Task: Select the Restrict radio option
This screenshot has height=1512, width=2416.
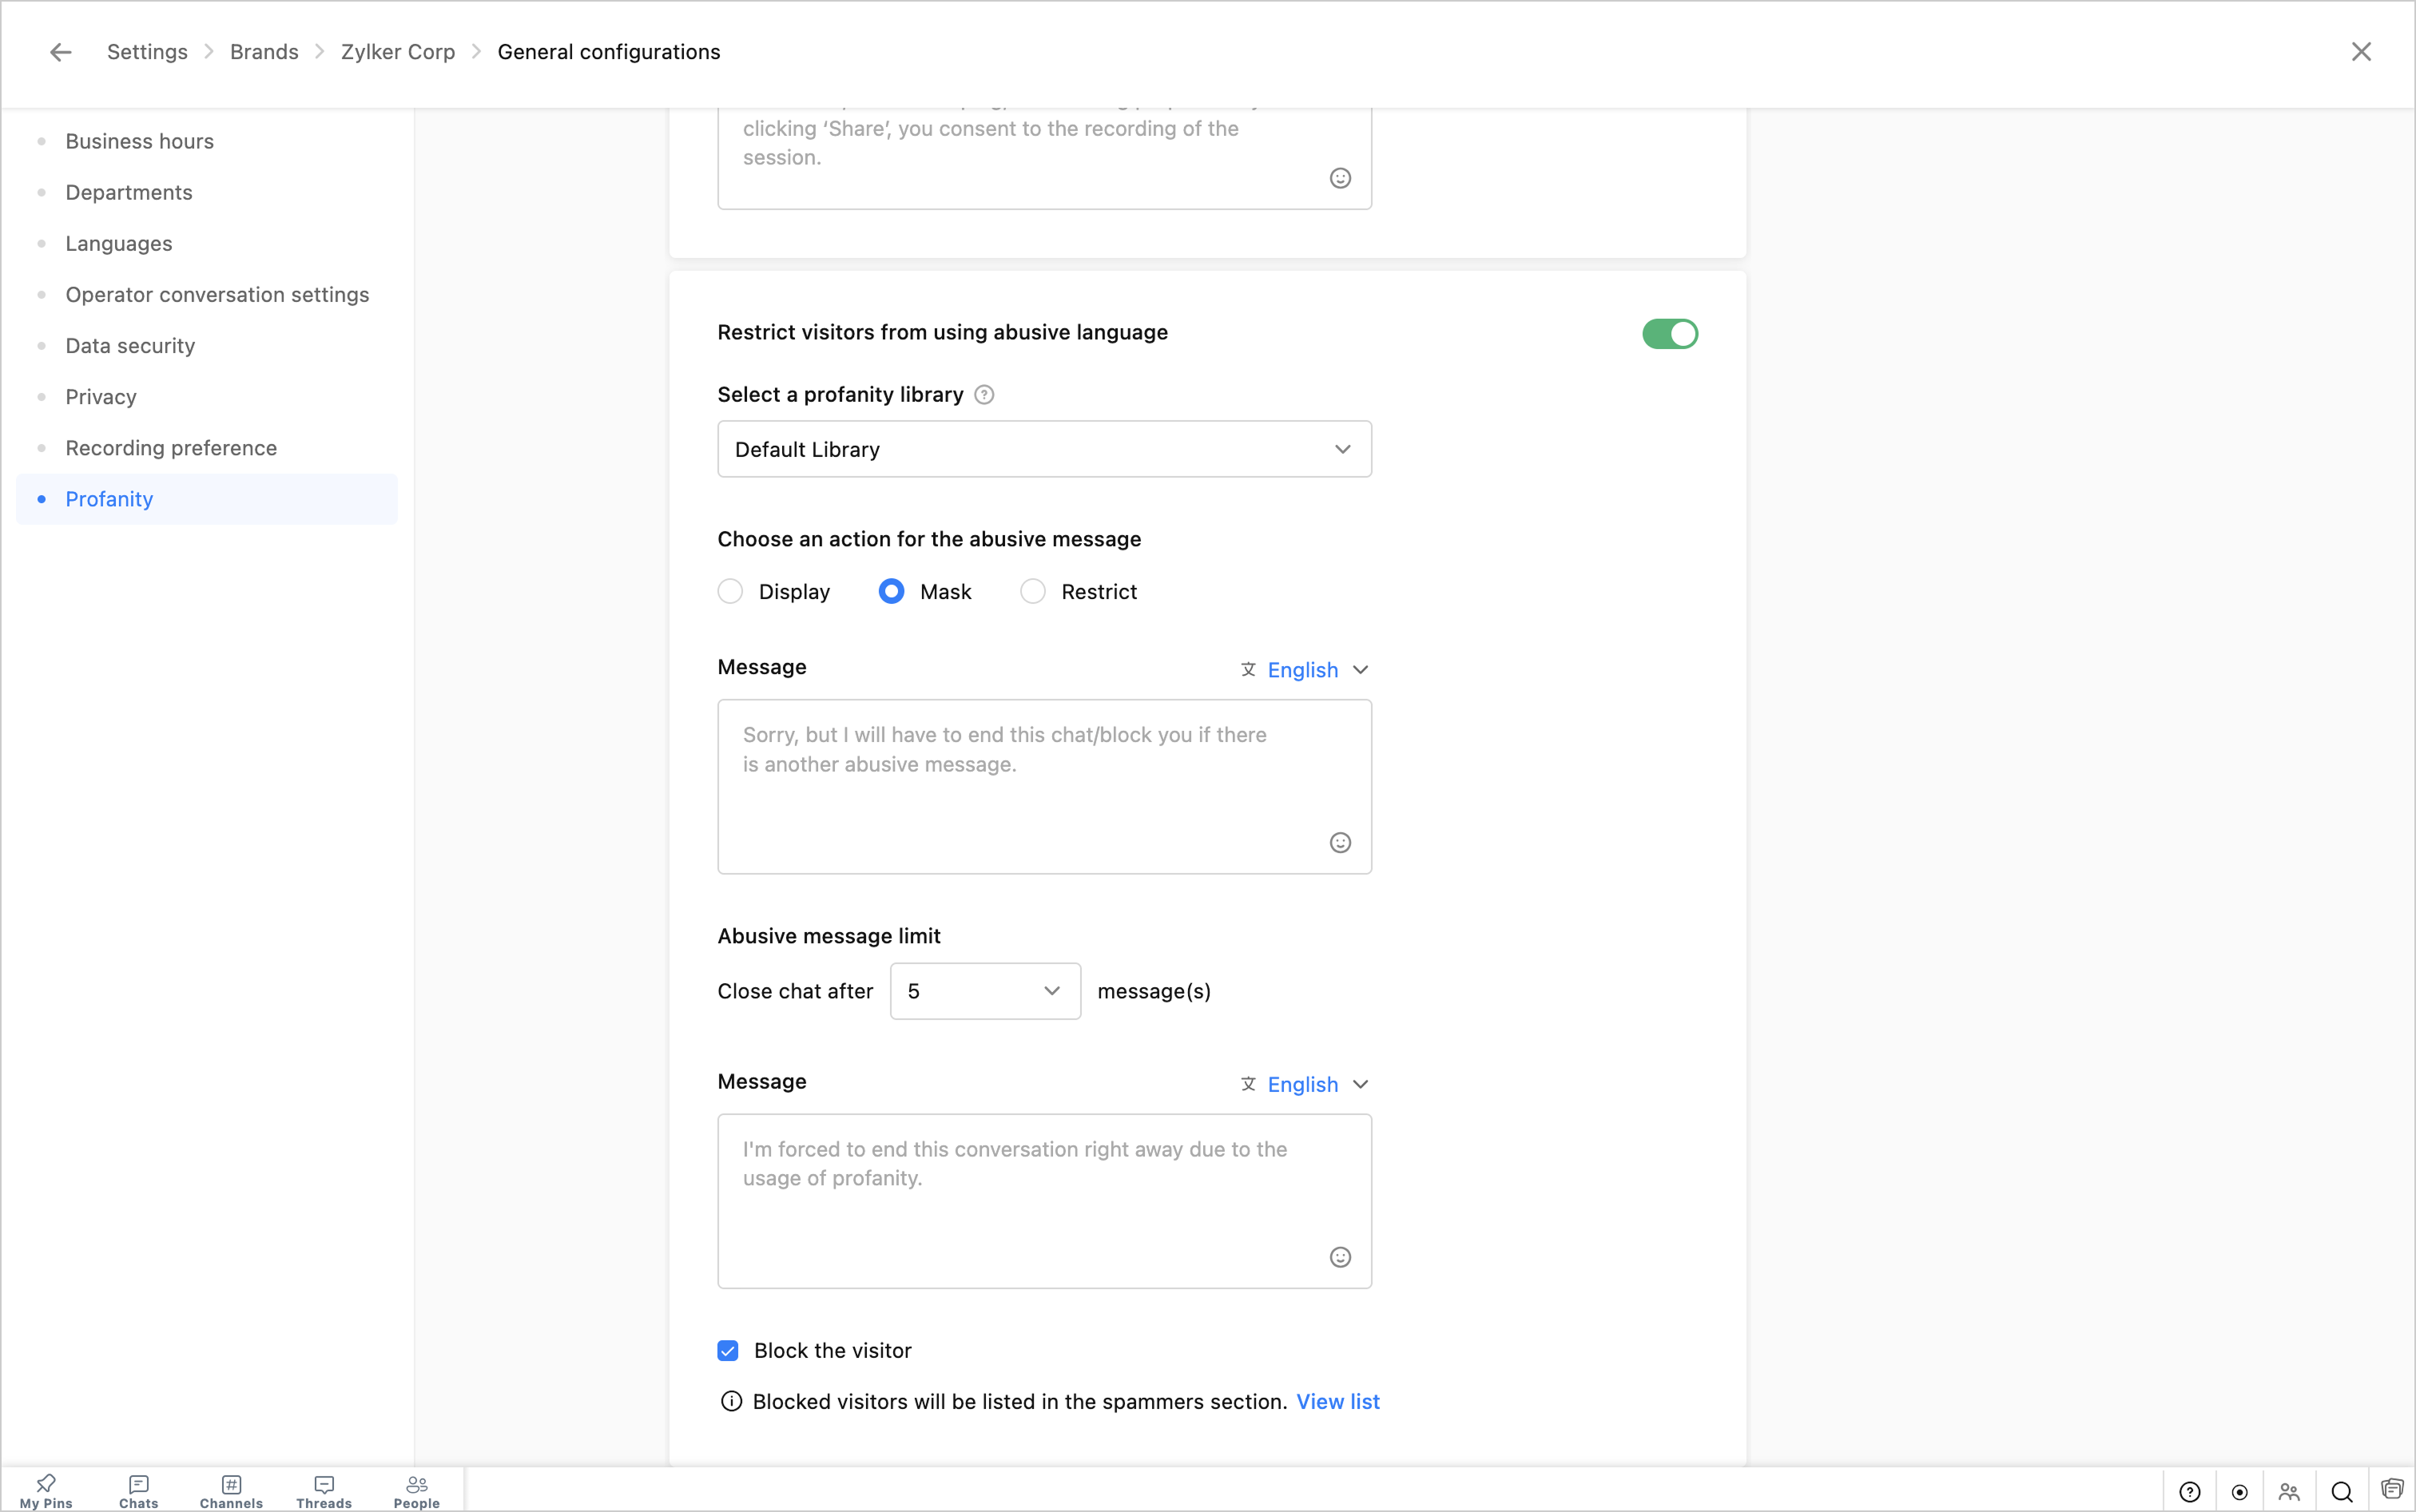Action: click(x=1033, y=592)
